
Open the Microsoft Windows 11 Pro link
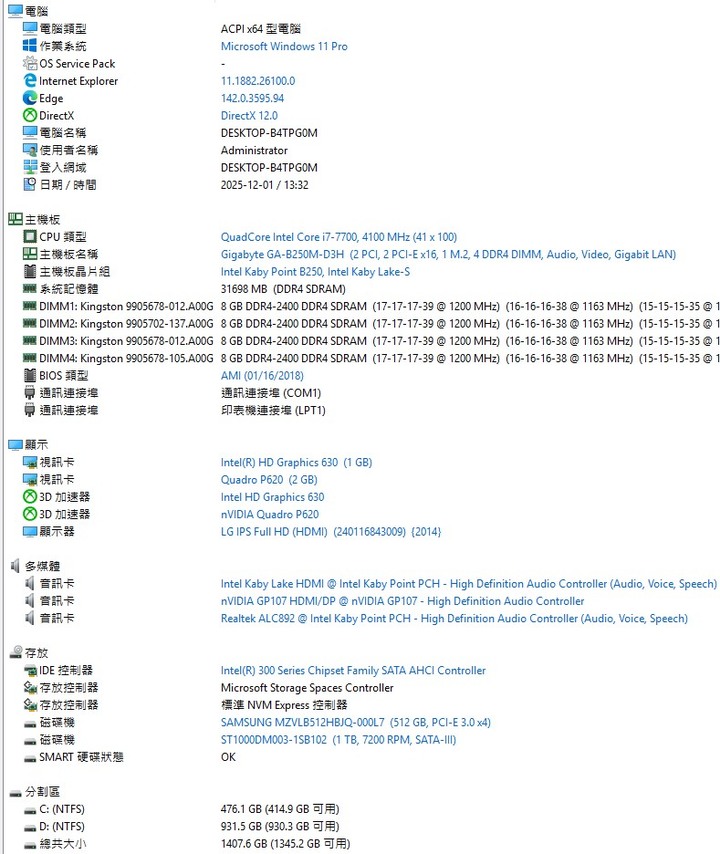click(284, 46)
